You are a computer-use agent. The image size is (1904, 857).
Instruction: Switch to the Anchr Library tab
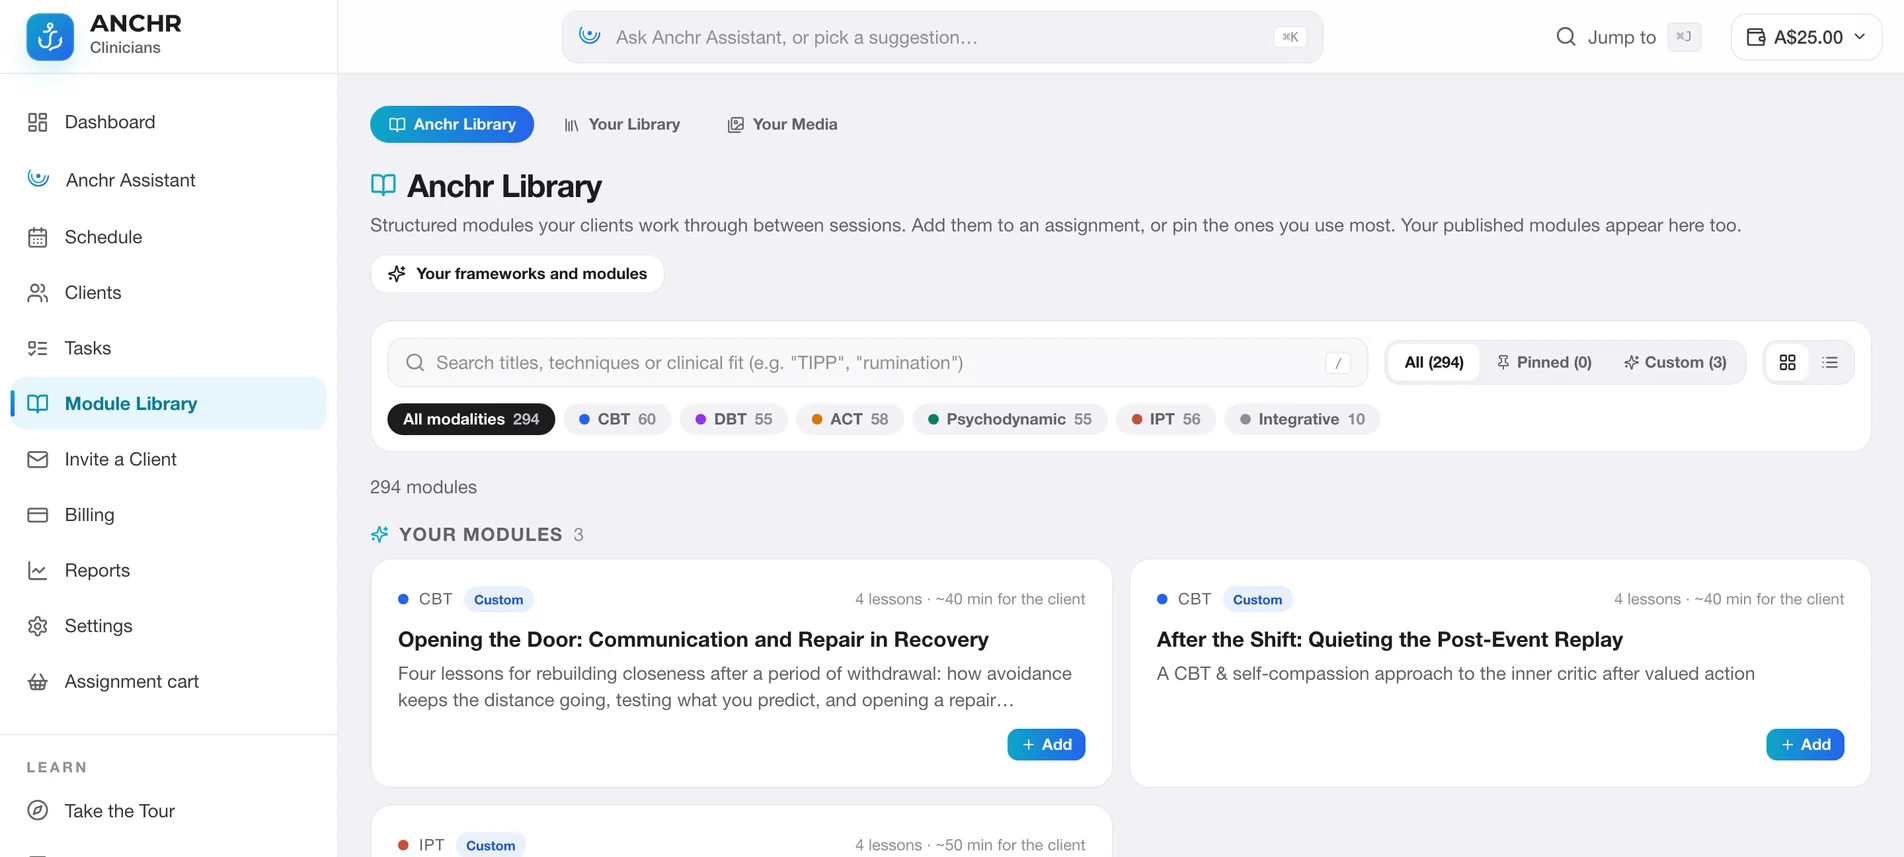point(452,124)
